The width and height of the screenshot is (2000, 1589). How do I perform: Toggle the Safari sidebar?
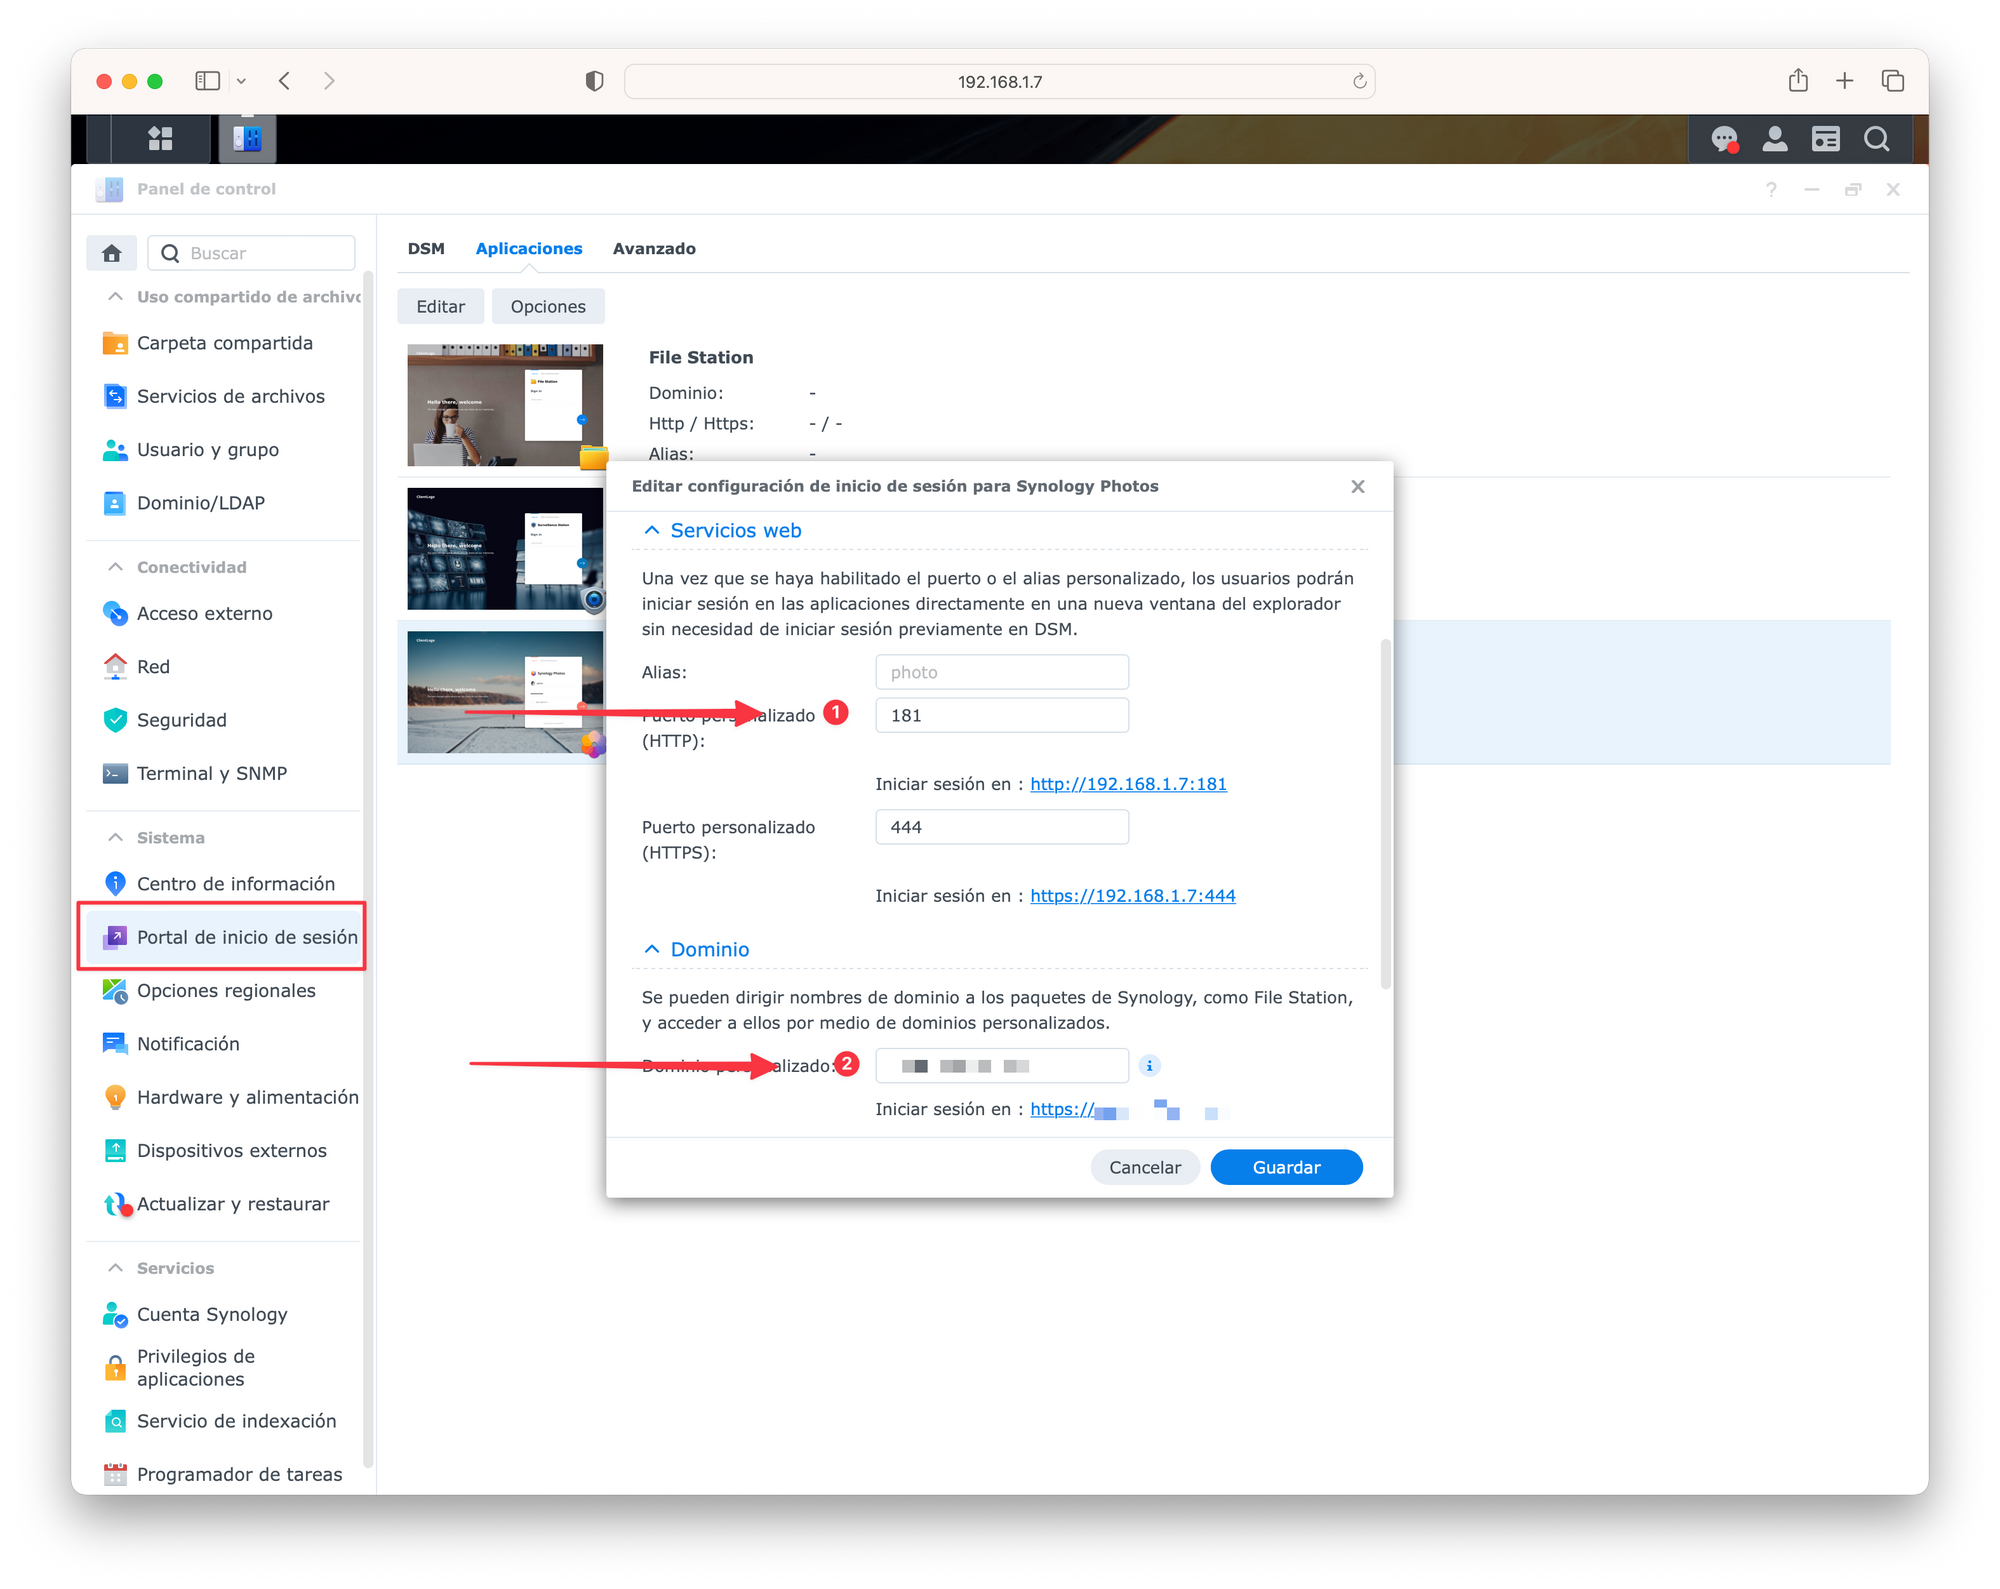[207, 81]
